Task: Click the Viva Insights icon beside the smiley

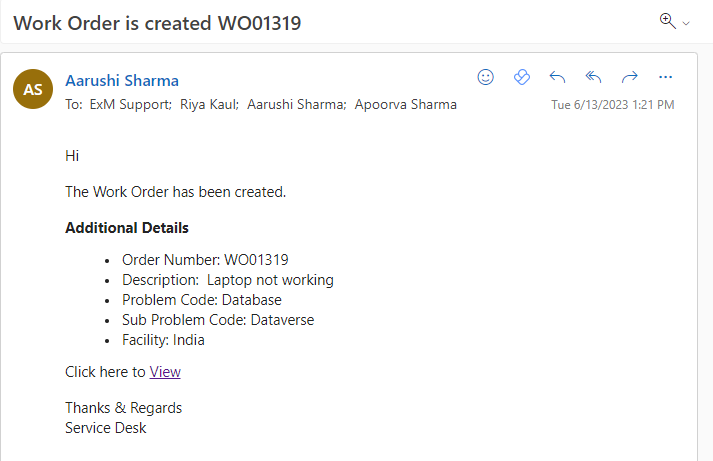Action: pyautogui.click(x=521, y=77)
